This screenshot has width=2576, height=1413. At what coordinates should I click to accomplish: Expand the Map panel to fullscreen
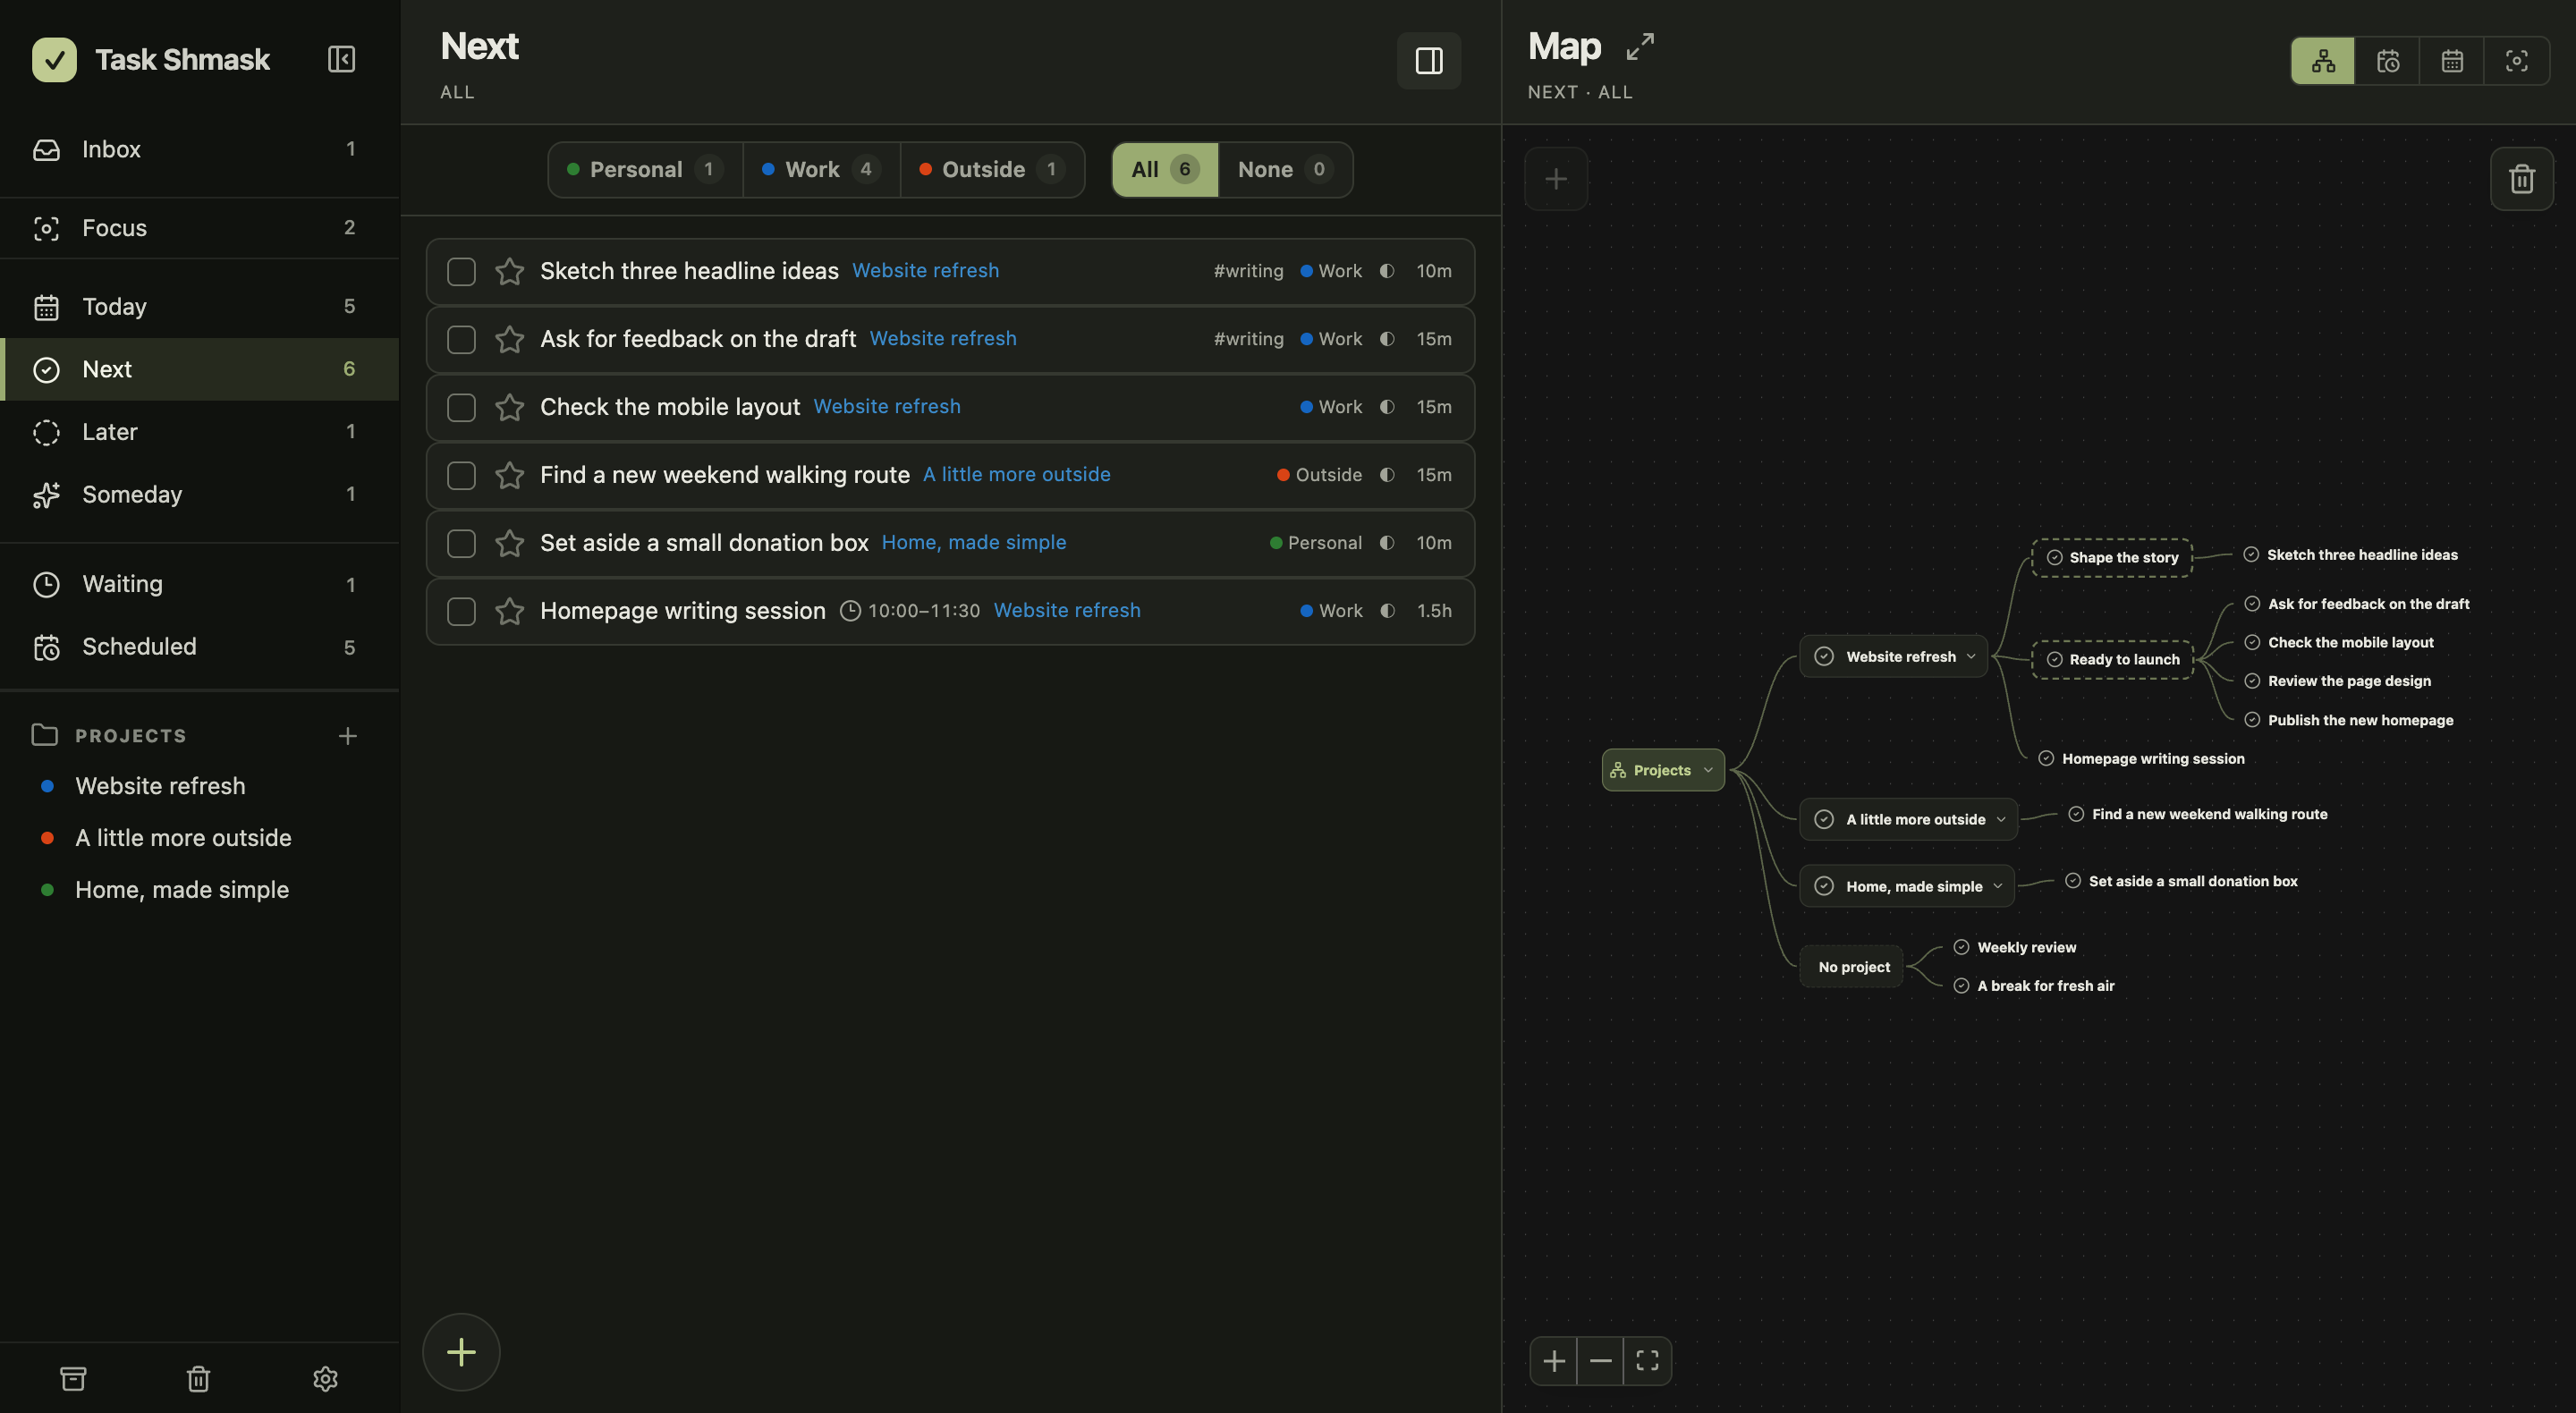[x=1640, y=46]
